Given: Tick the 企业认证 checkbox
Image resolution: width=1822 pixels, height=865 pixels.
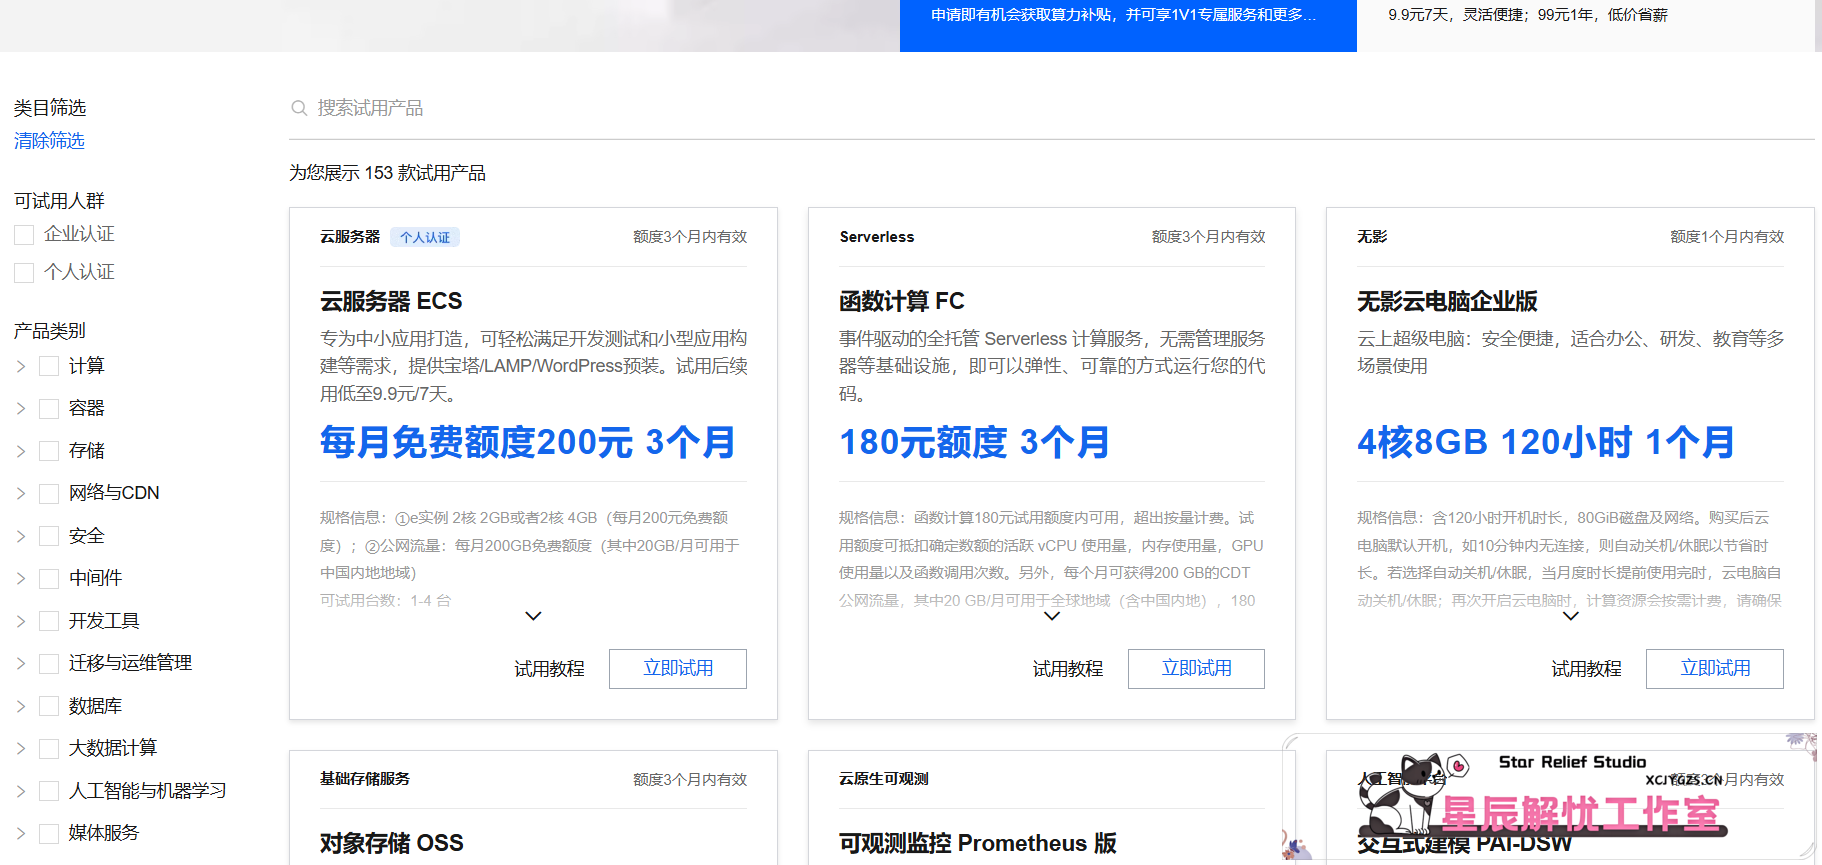Looking at the screenshot, I should click(24, 235).
